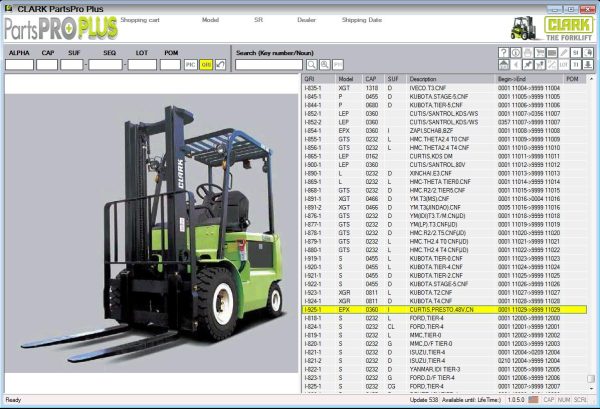Select row I-835-1 IVECO,T3,CNF
The width and height of the screenshot is (600, 409).
click(444, 88)
